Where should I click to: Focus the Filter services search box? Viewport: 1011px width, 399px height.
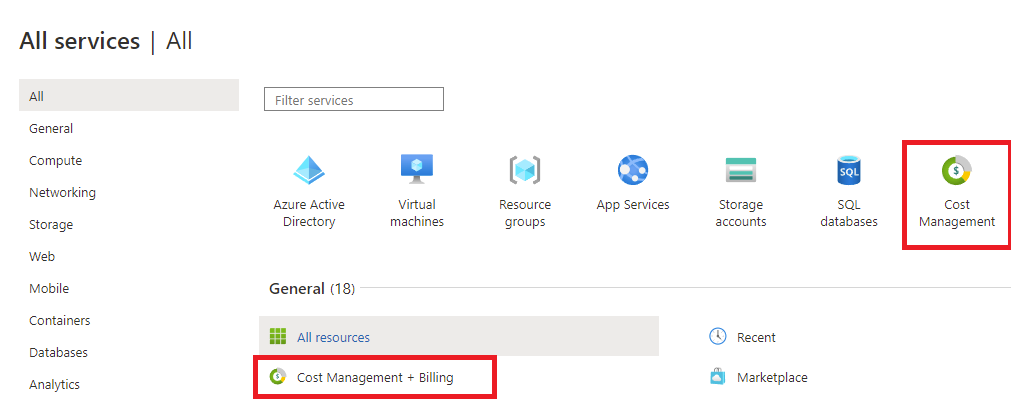[x=354, y=99]
